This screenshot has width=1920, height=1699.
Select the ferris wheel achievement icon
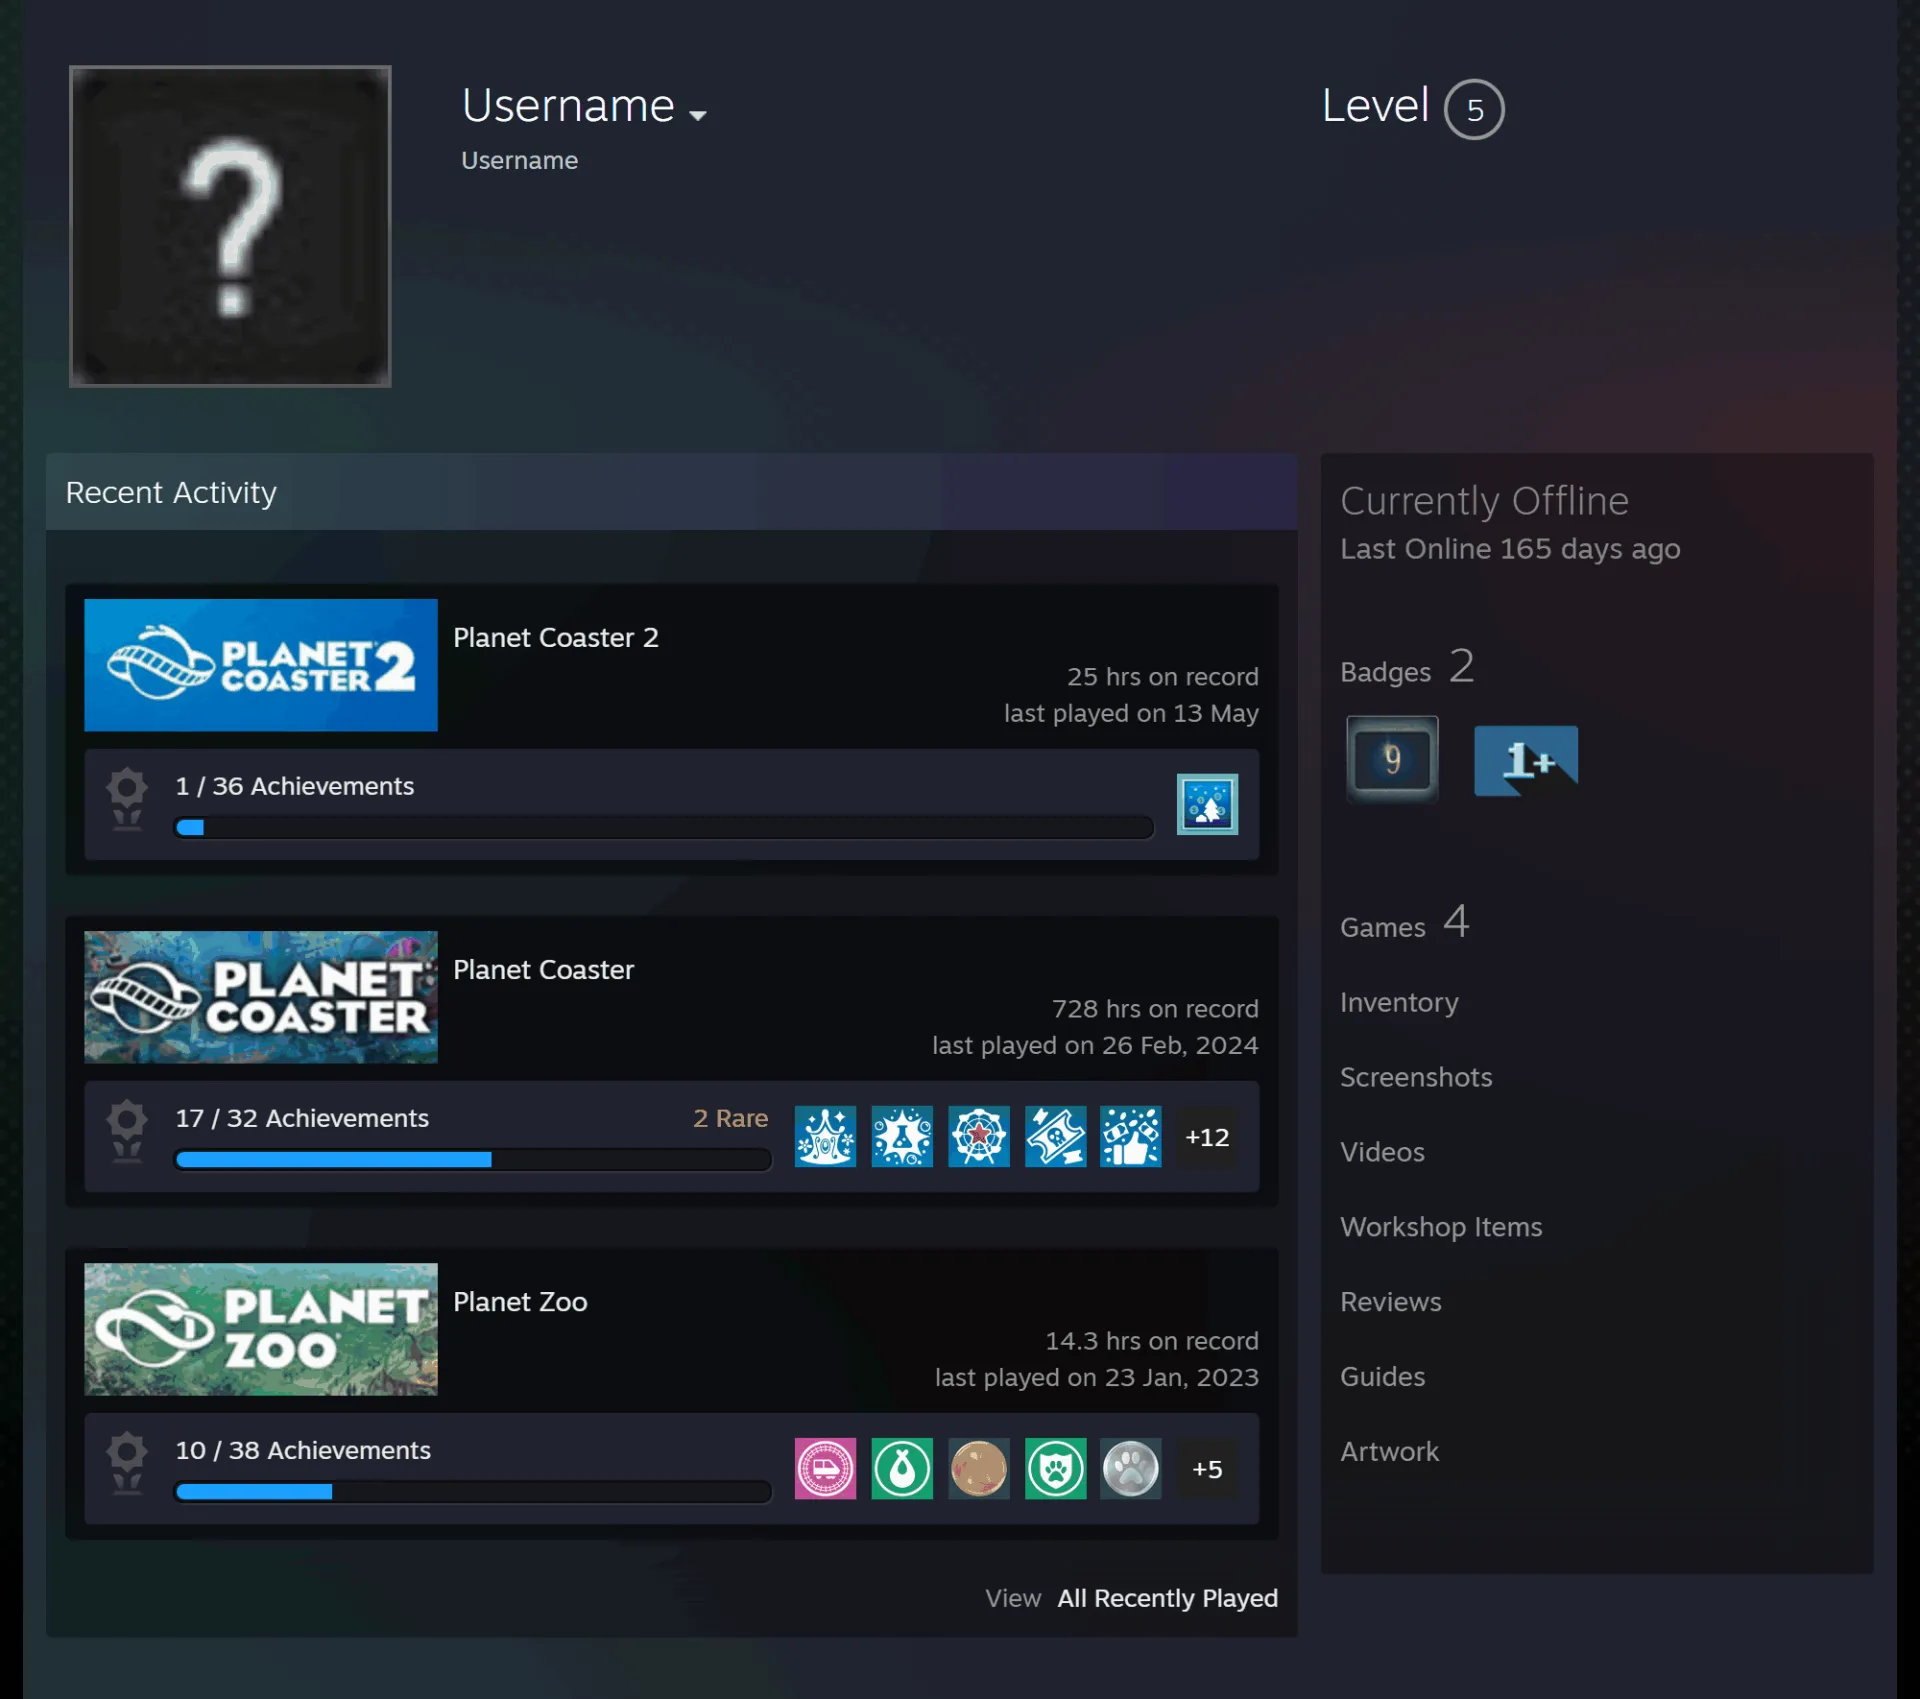979,1136
